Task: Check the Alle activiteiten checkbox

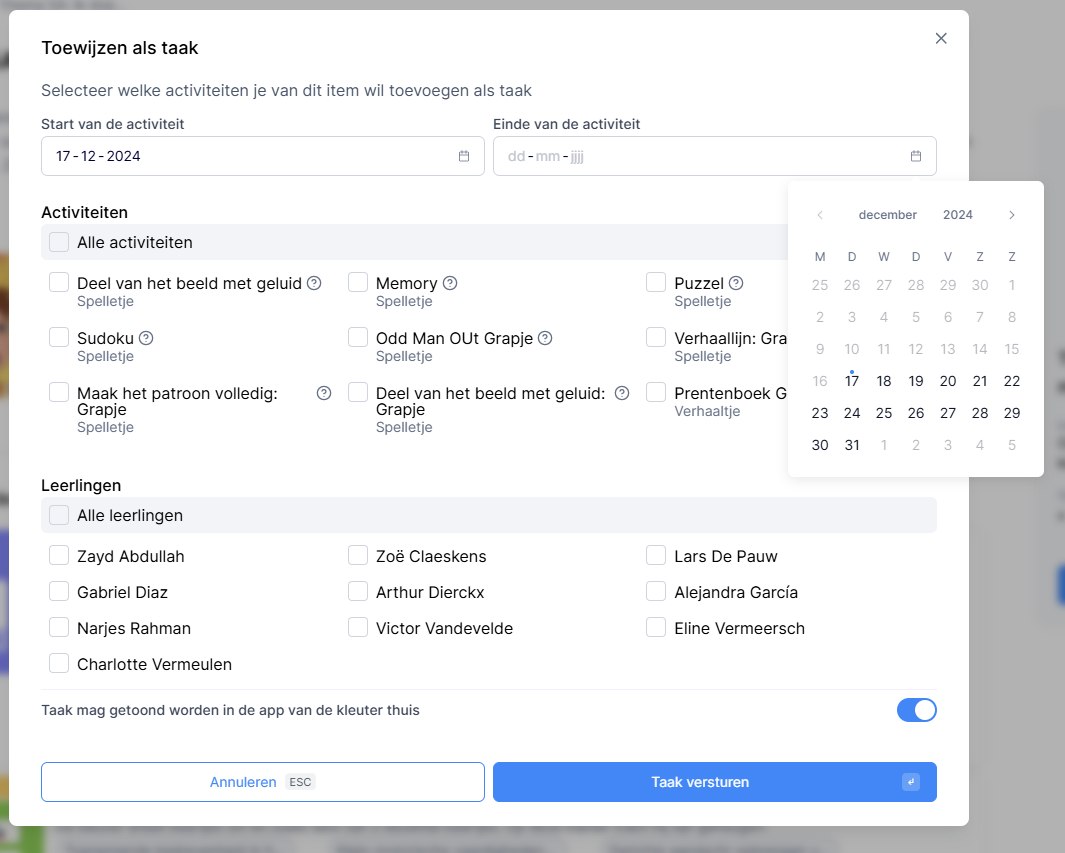Action: tap(59, 242)
